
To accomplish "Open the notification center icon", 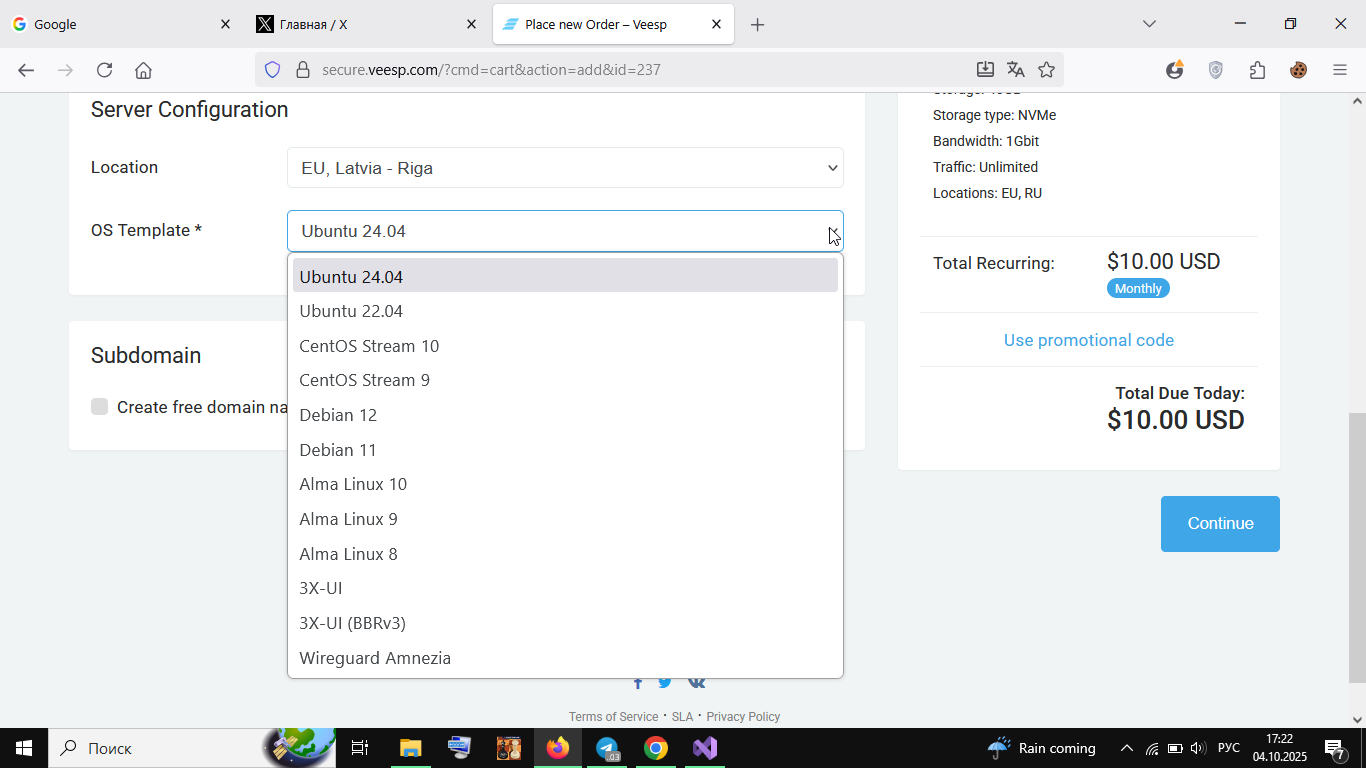I will (x=1335, y=748).
